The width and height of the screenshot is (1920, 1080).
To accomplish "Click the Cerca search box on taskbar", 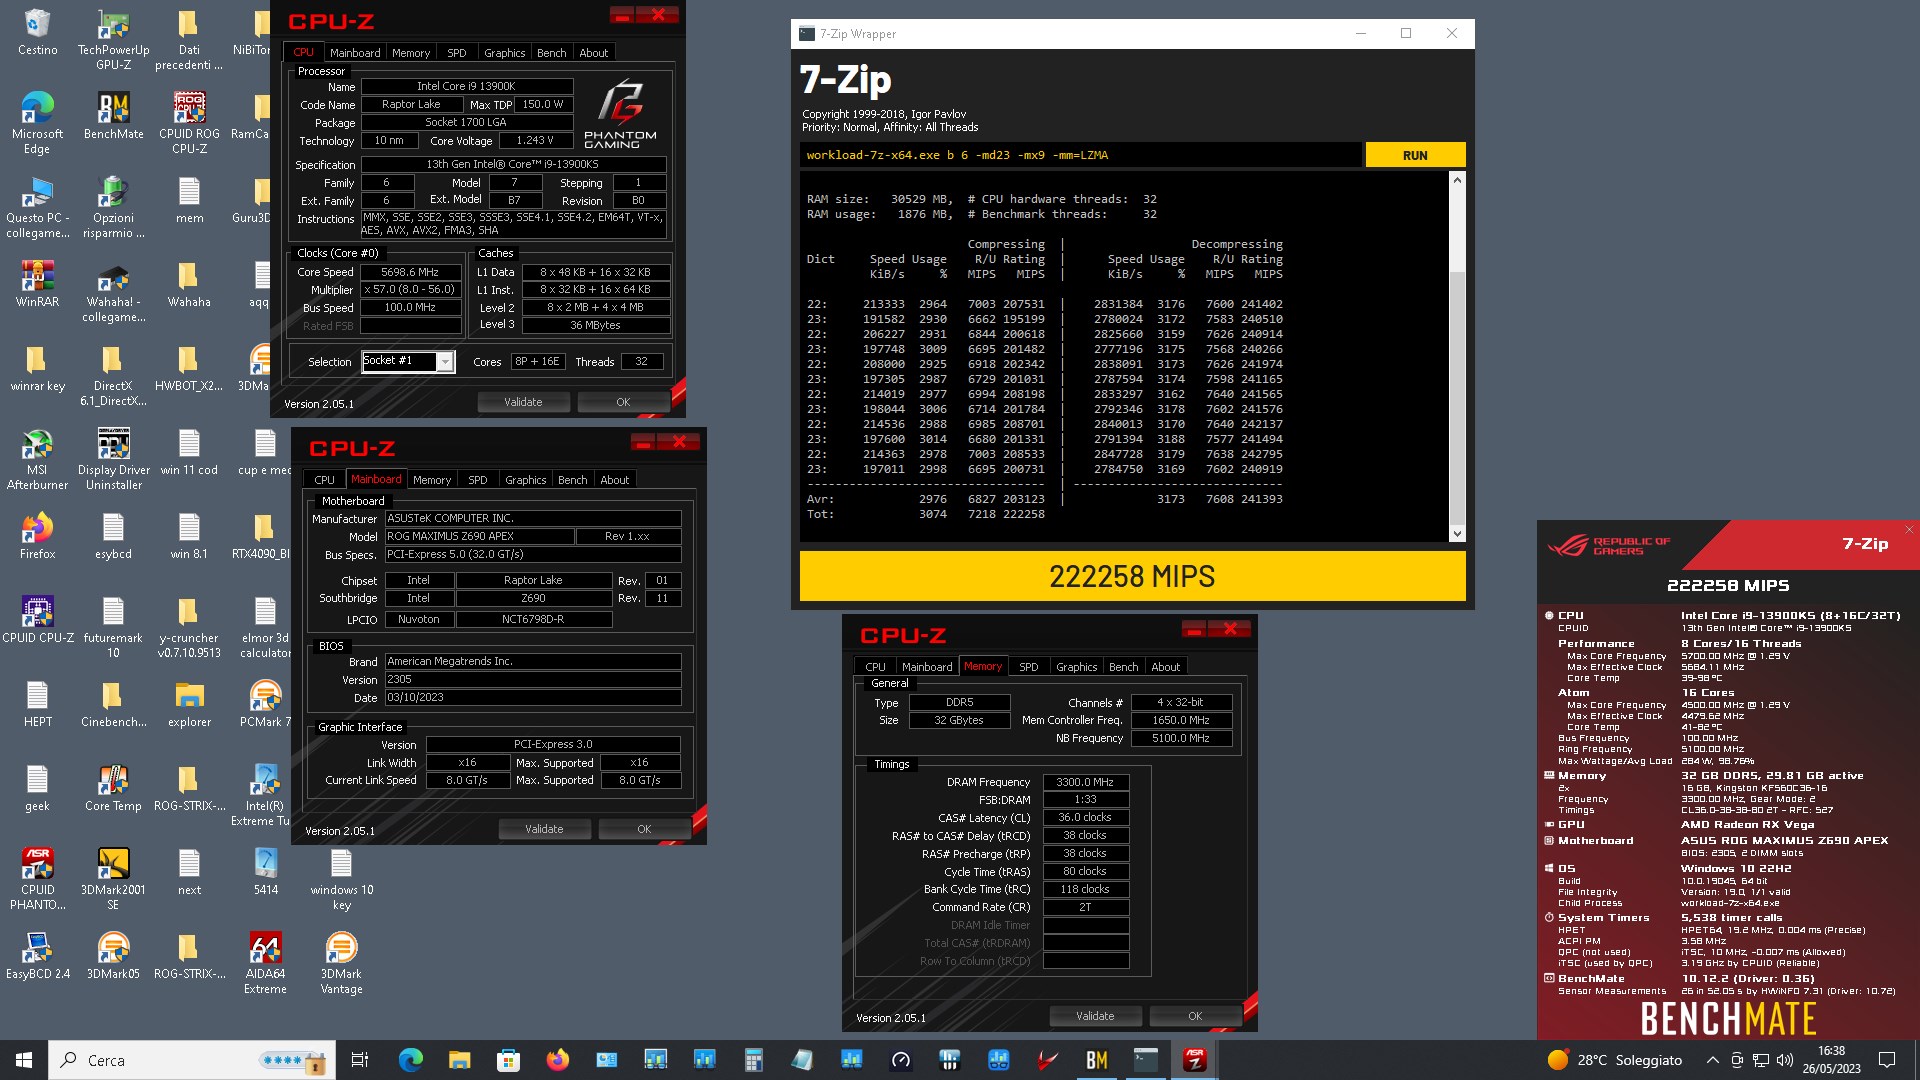I will pos(190,1060).
